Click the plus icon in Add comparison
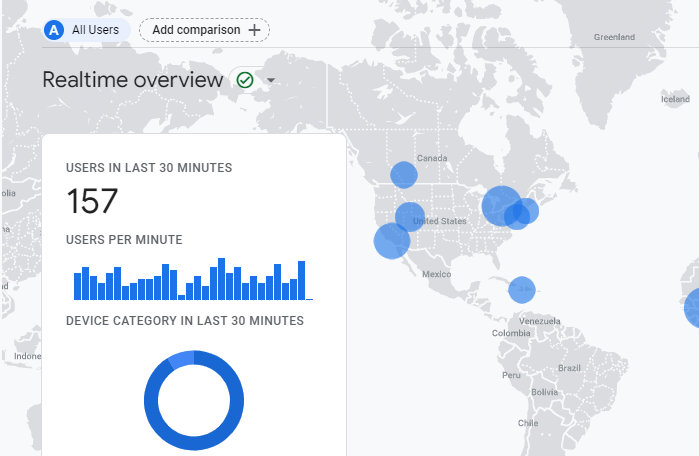 click(254, 30)
